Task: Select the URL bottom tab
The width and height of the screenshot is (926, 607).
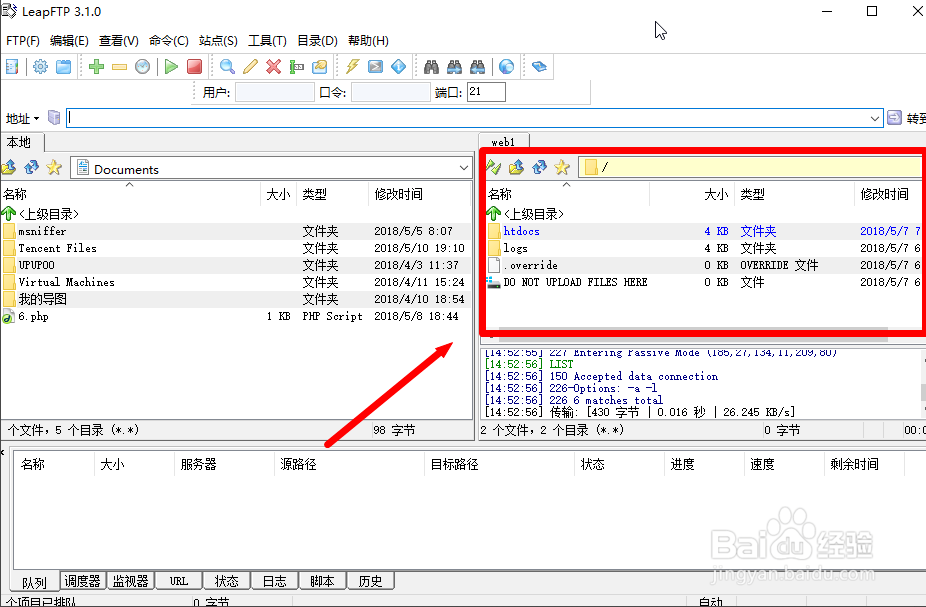Action: (179, 581)
